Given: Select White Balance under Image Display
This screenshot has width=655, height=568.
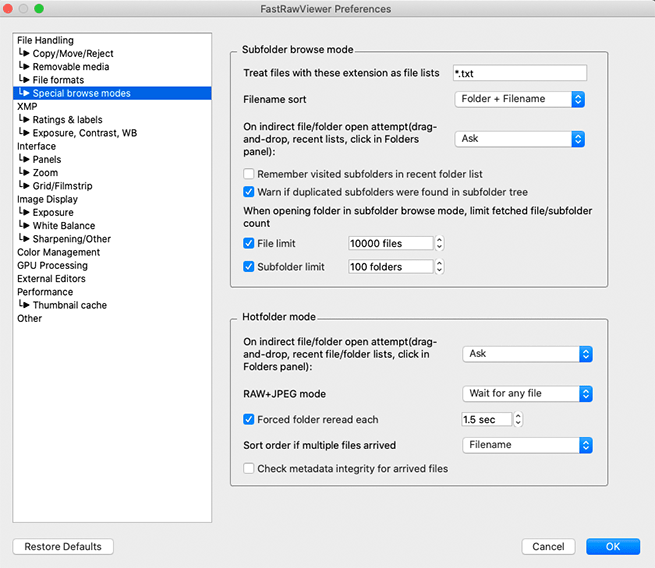Looking at the screenshot, I should 64,226.
